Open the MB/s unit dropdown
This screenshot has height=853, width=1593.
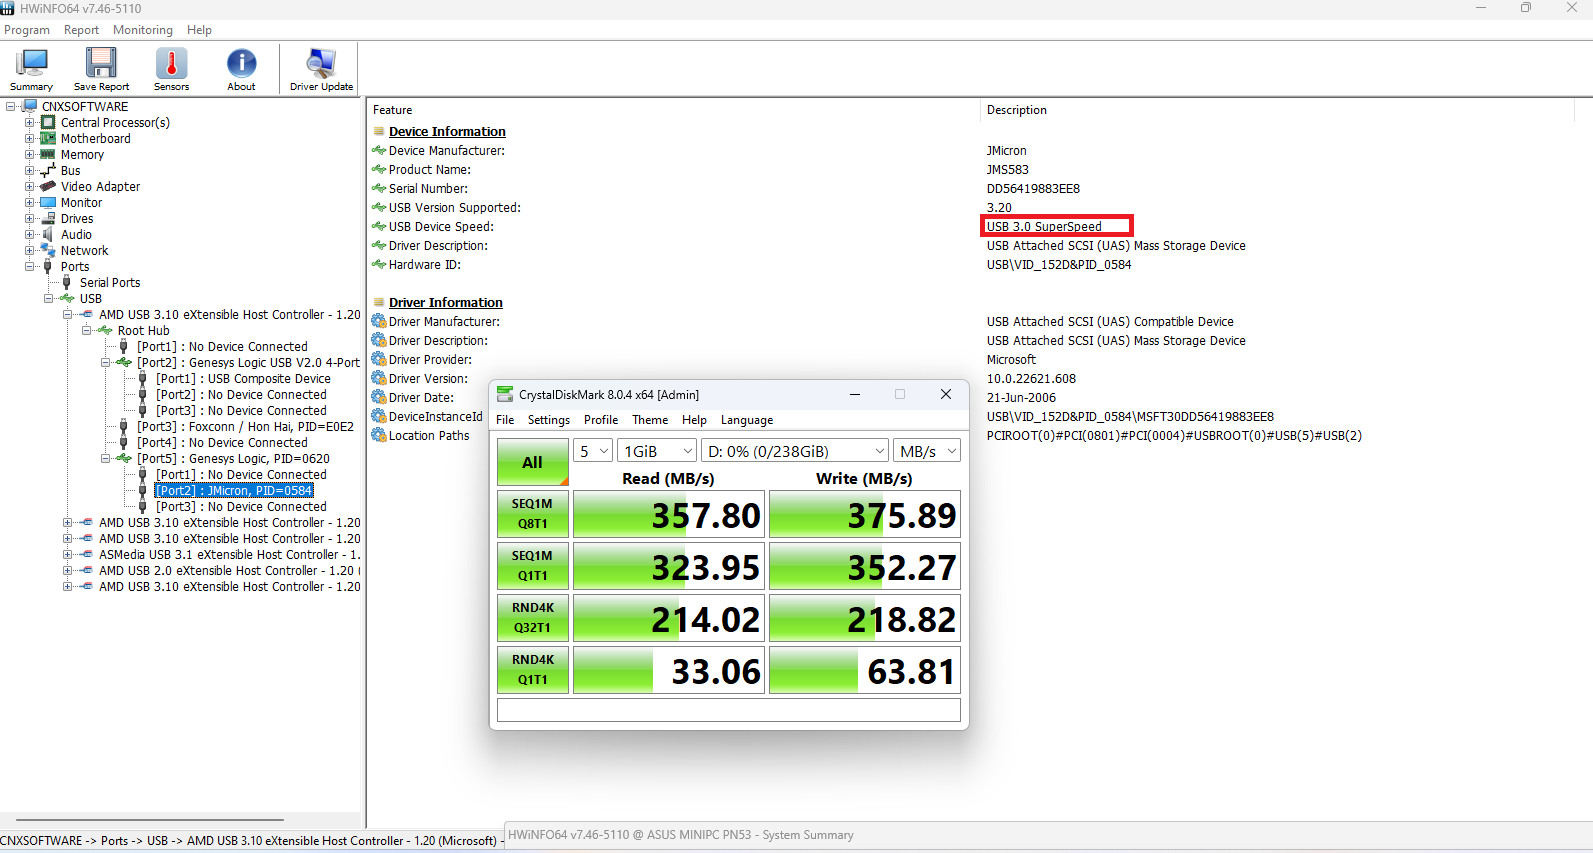pos(926,451)
